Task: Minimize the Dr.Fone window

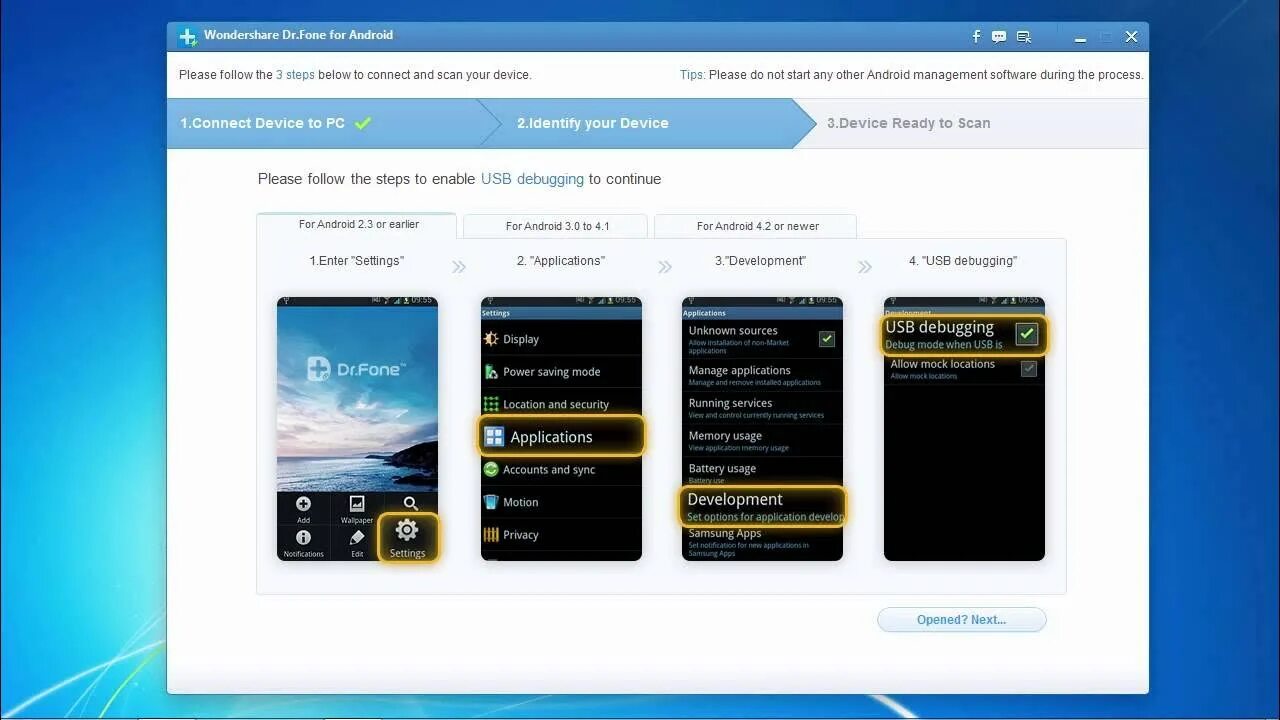Action: pos(1080,38)
